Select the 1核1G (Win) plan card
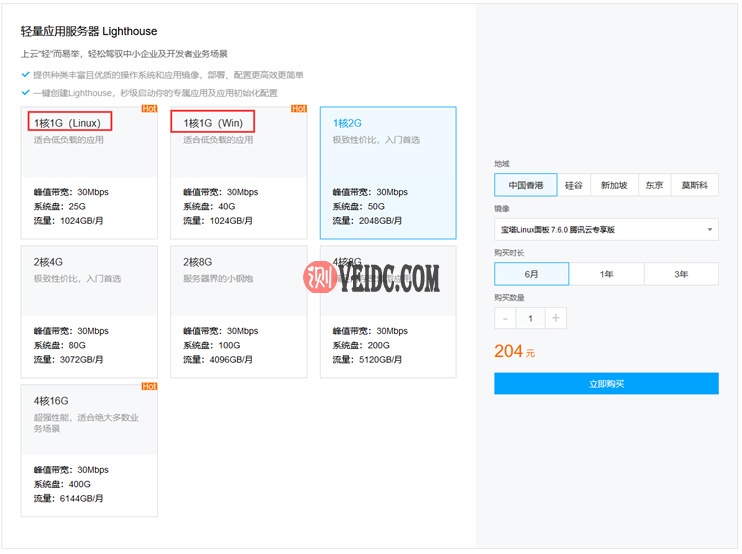Viewport: 742px width, 554px height. (x=238, y=173)
